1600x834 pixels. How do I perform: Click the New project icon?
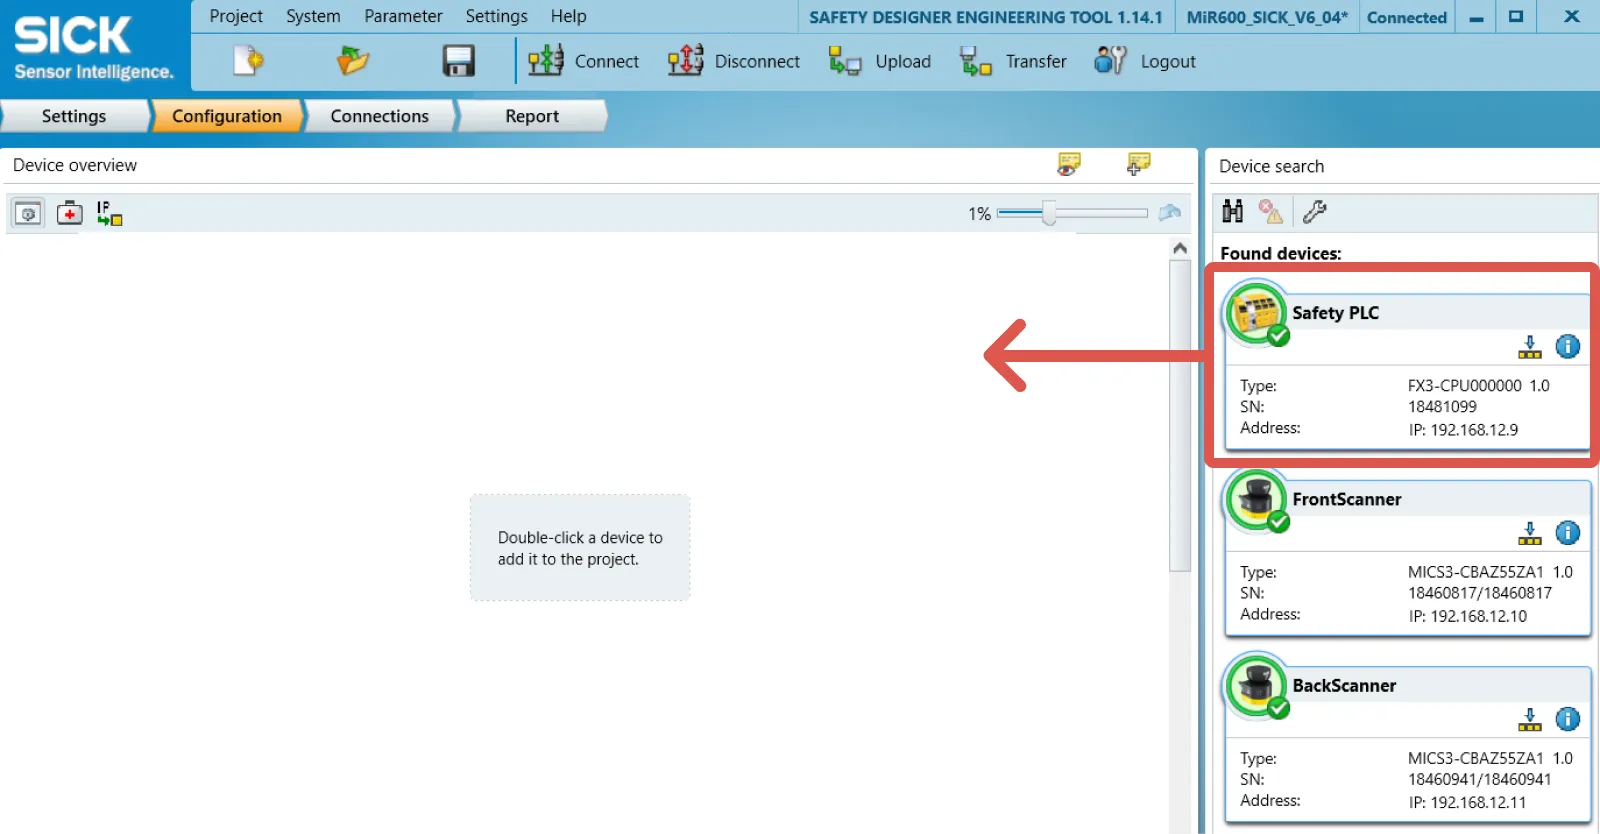[248, 61]
